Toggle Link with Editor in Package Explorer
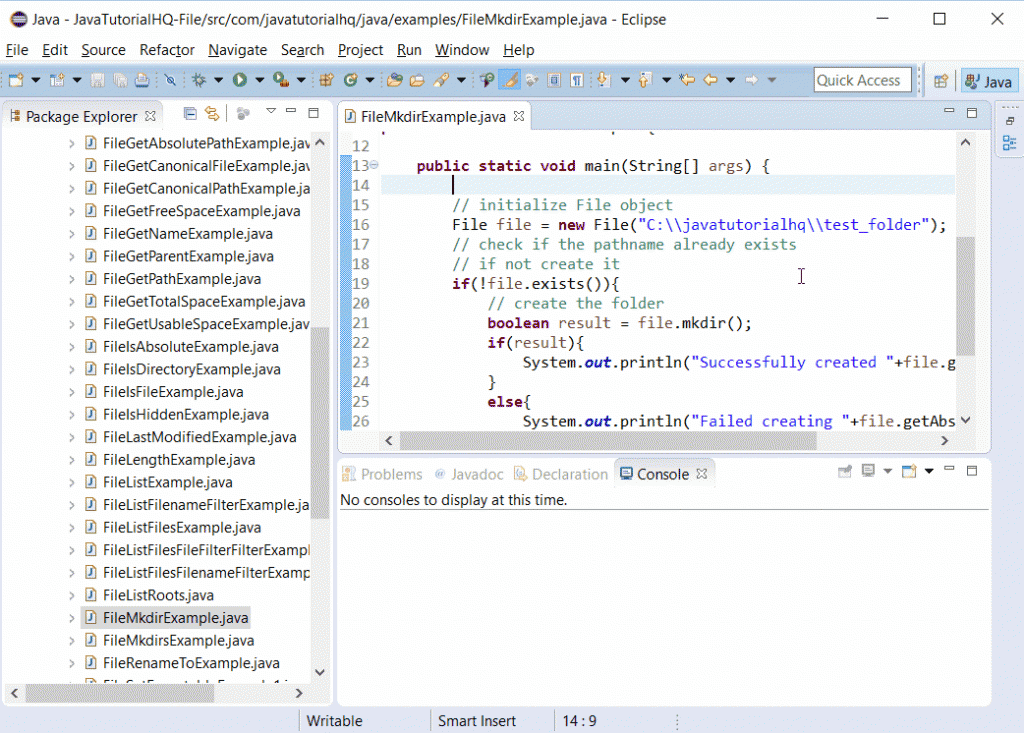The height and width of the screenshot is (733, 1024). click(x=212, y=114)
